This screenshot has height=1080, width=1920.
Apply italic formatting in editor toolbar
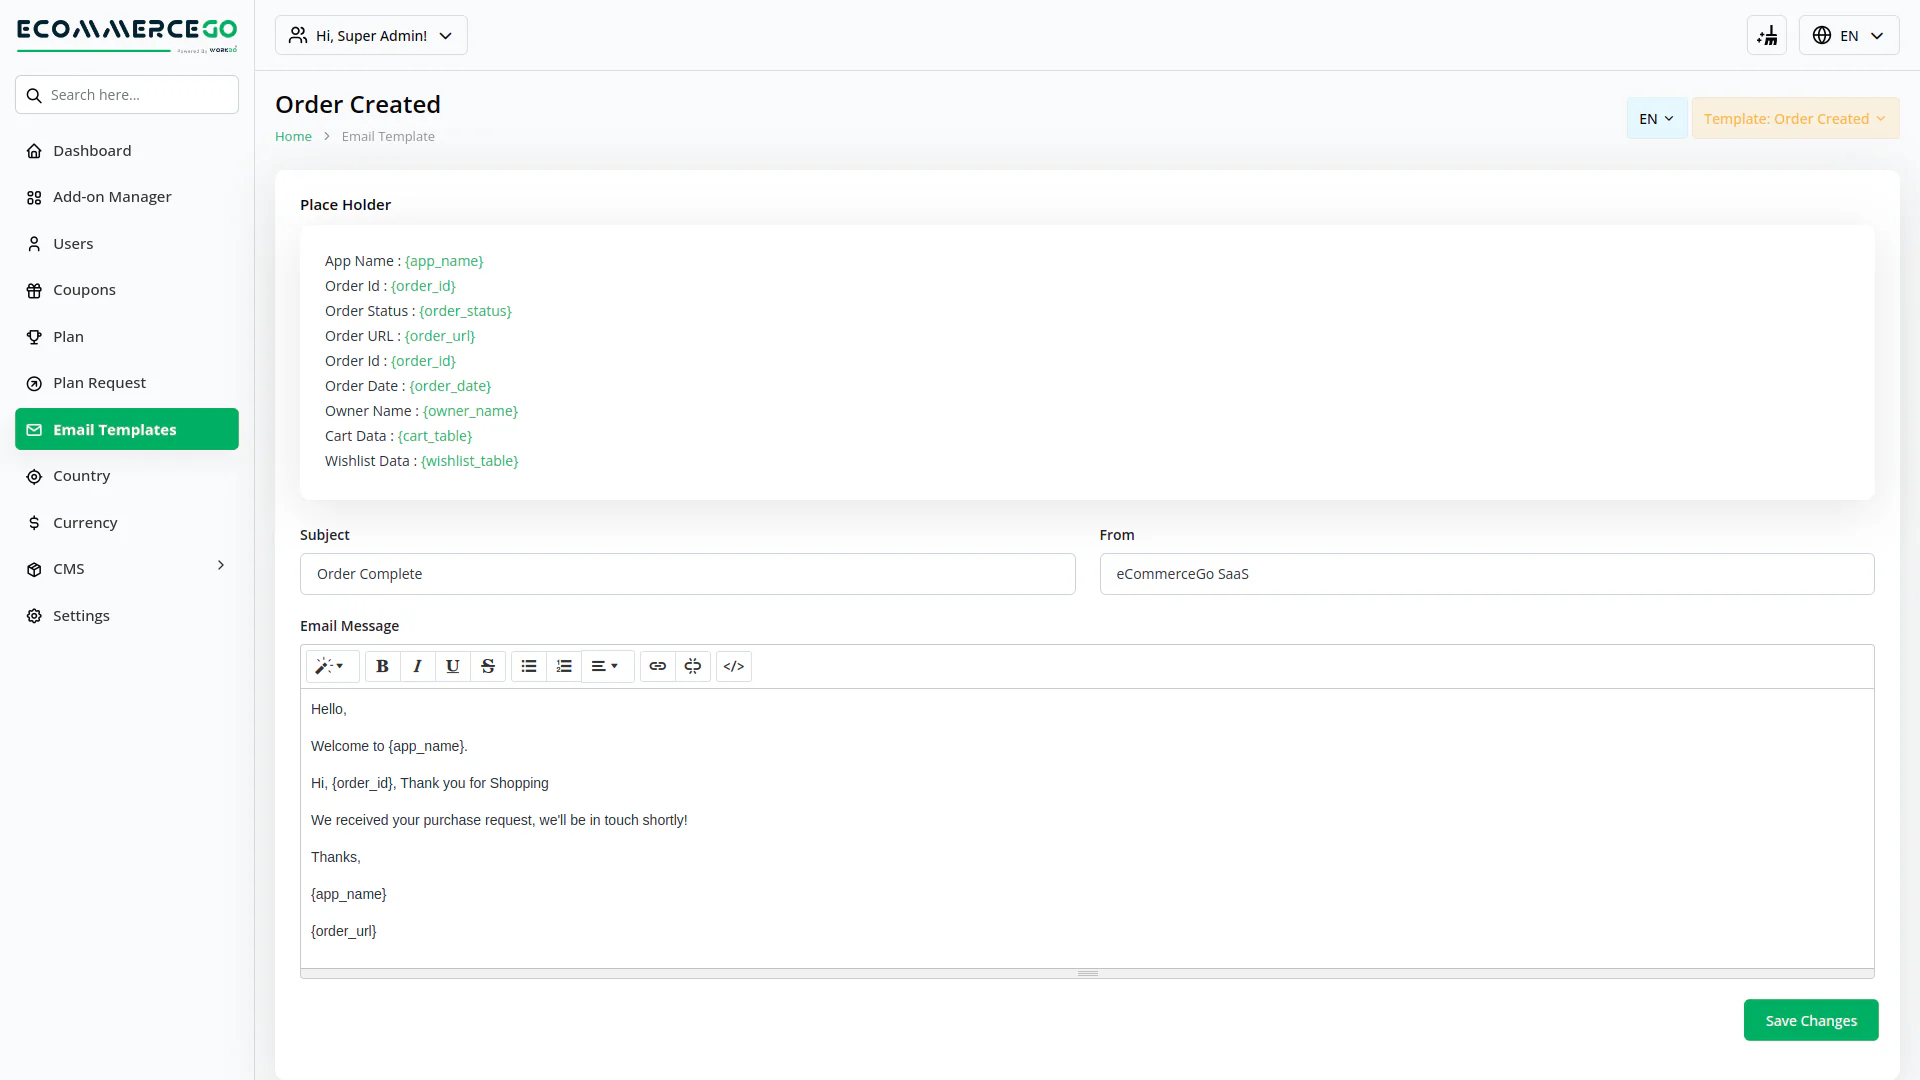pyautogui.click(x=417, y=666)
